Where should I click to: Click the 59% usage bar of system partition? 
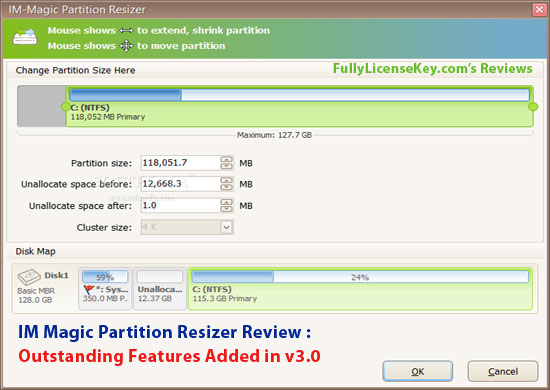pos(105,277)
